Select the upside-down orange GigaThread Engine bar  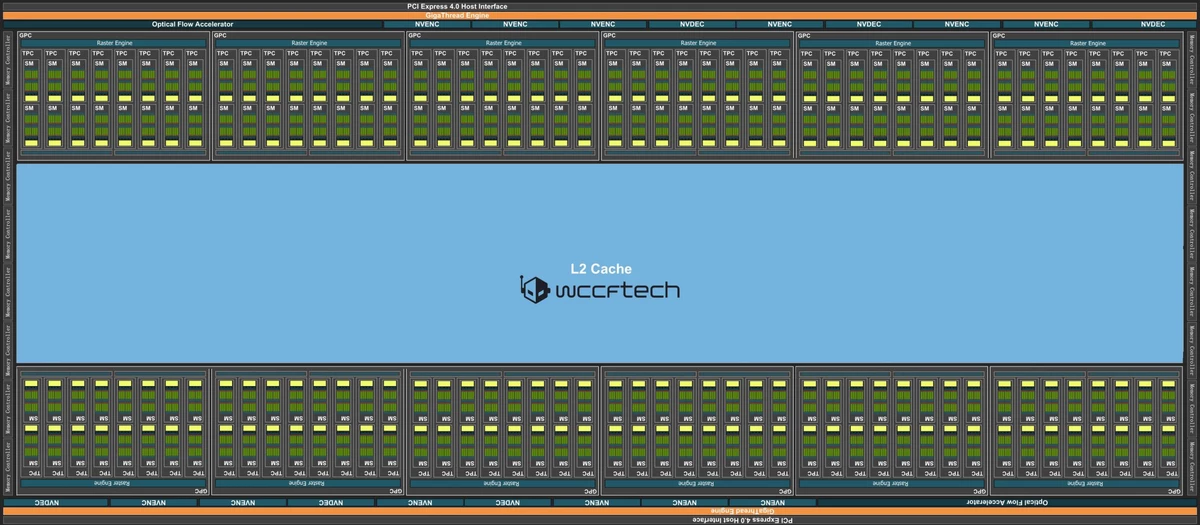tap(599, 510)
